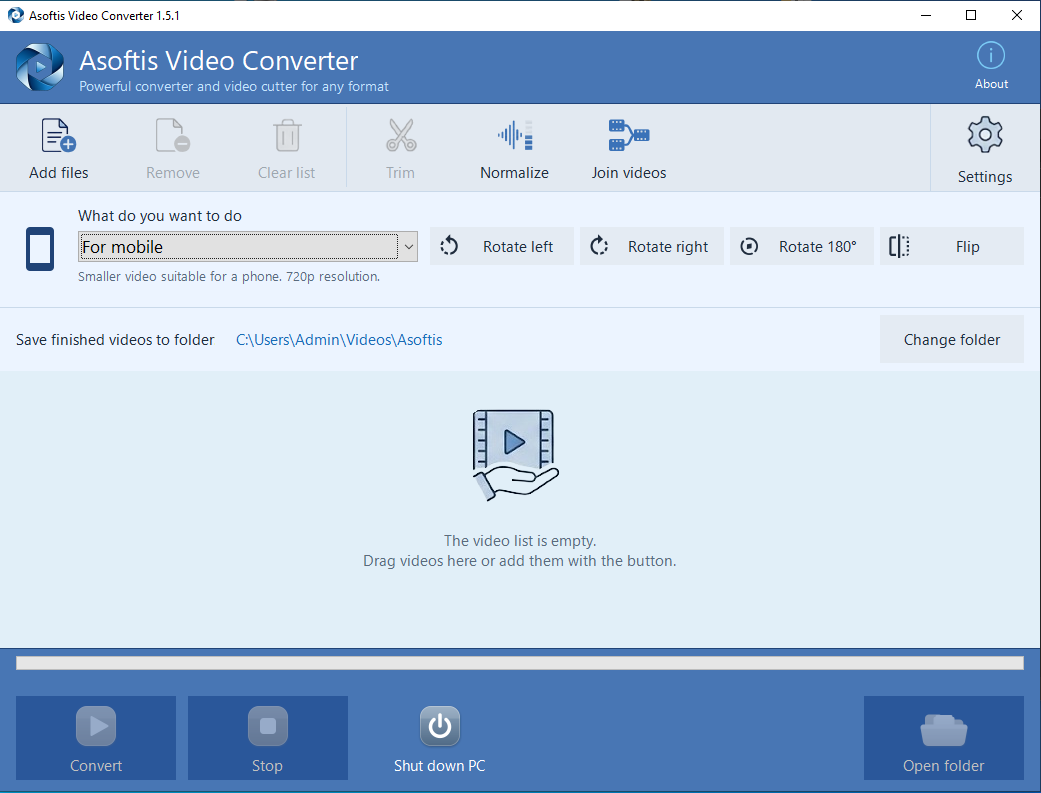
Task: Click the Clear list trash icon
Action: coord(287,135)
